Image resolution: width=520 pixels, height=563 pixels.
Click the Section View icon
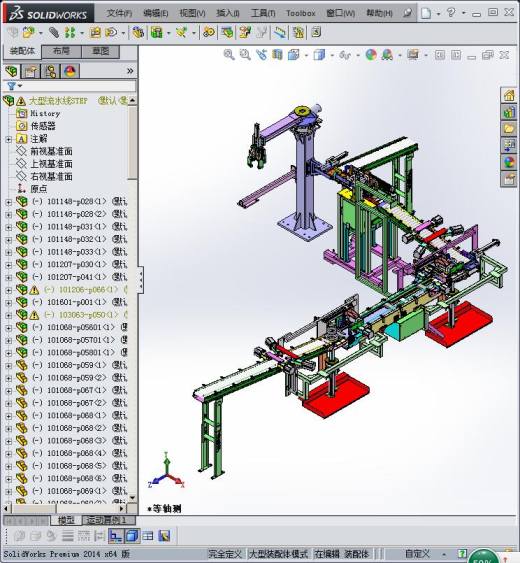[277, 55]
